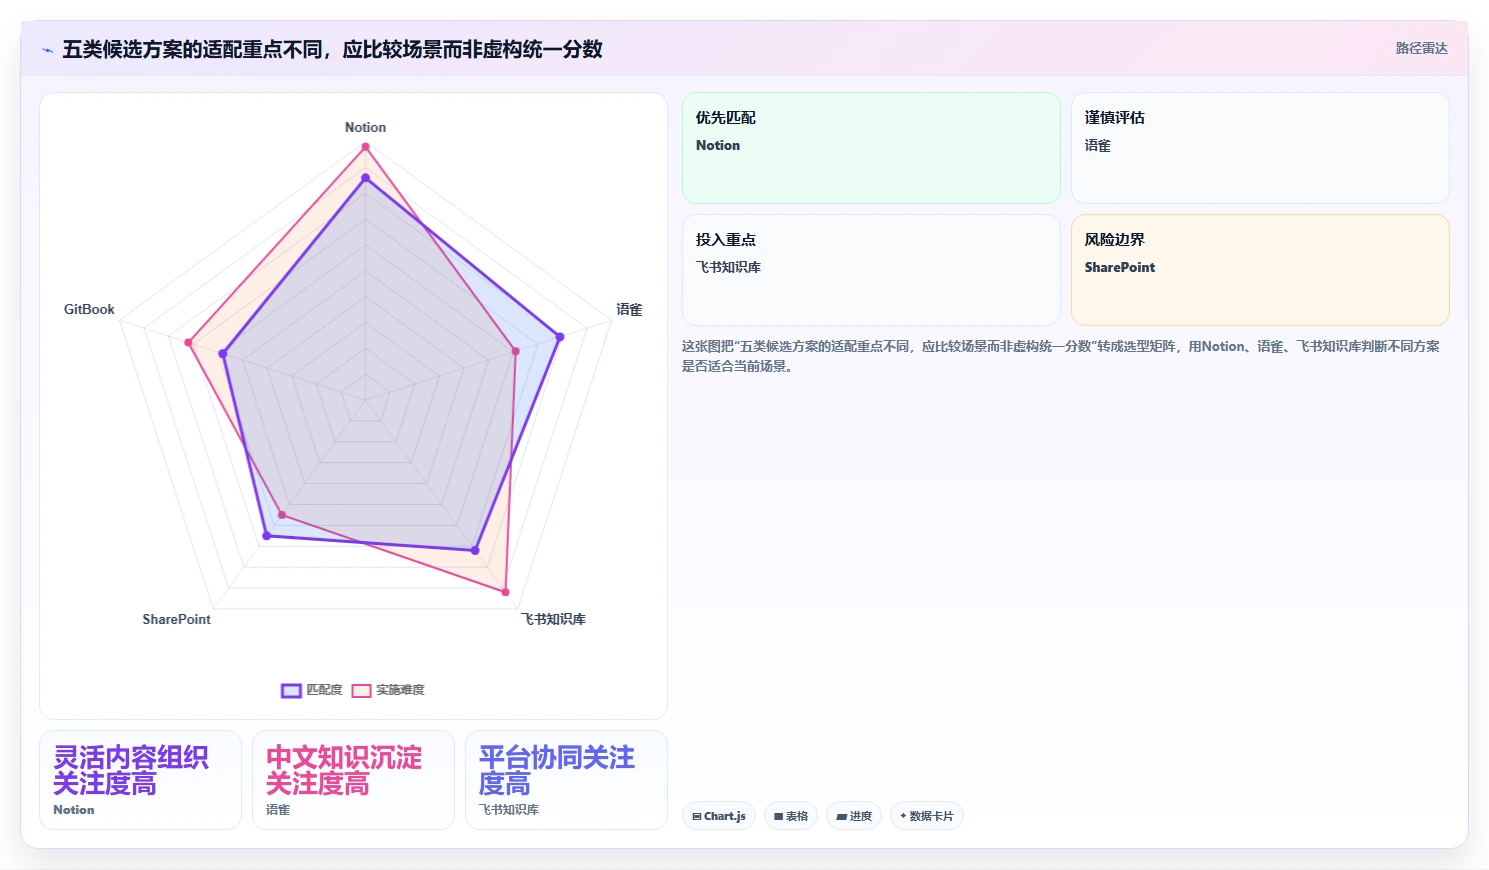This screenshot has height=870, width=1489.
Task: Select purple 匹配度 point on 飞书知识库 axis
Action: pos(475,550)
